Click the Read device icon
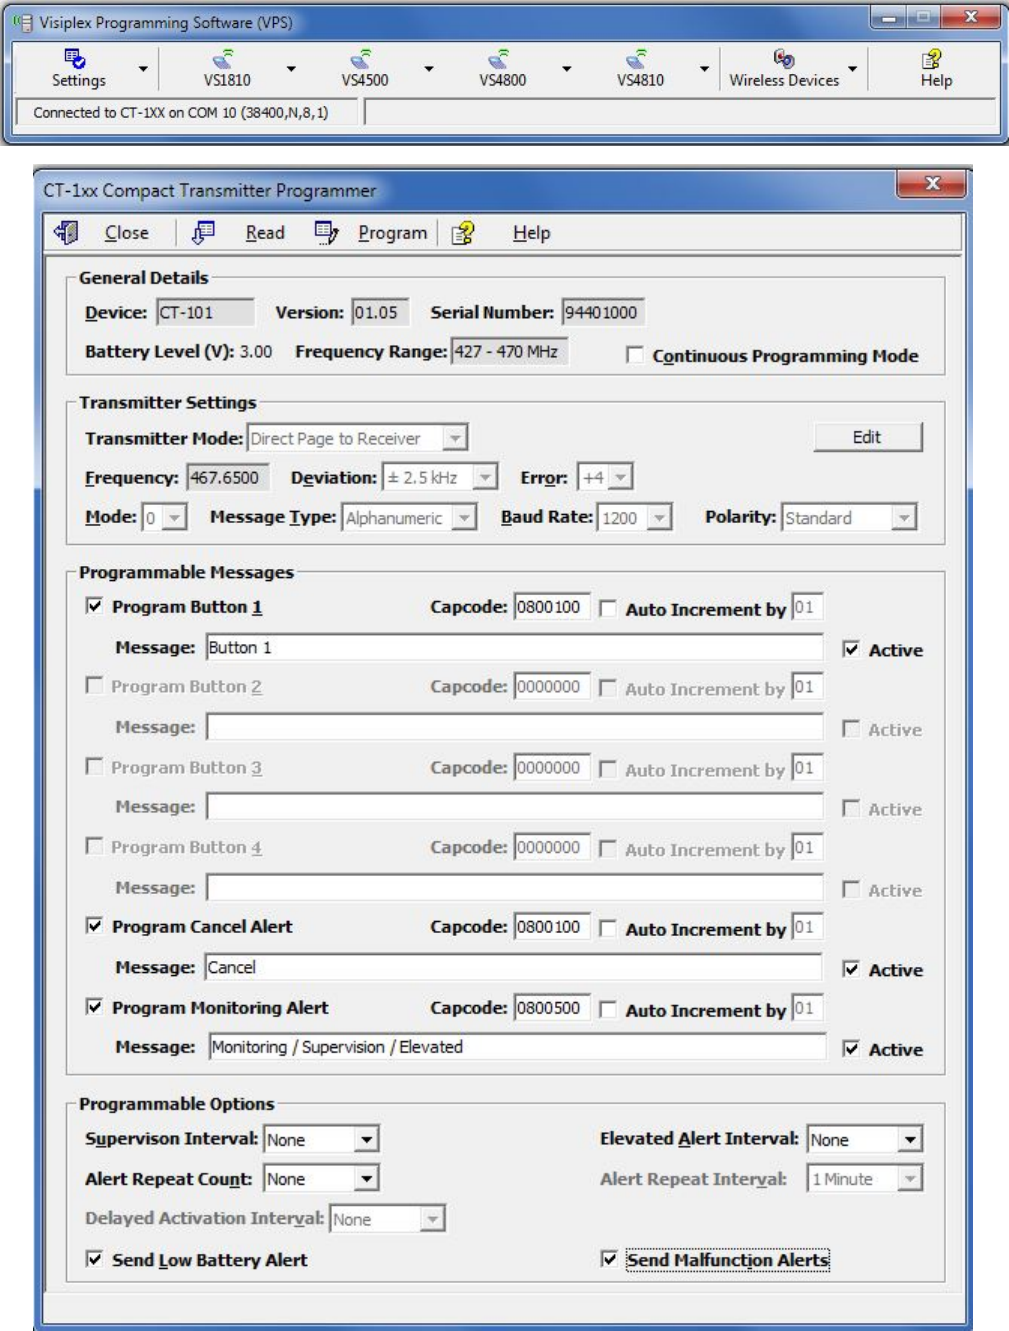 coord(203,232)
